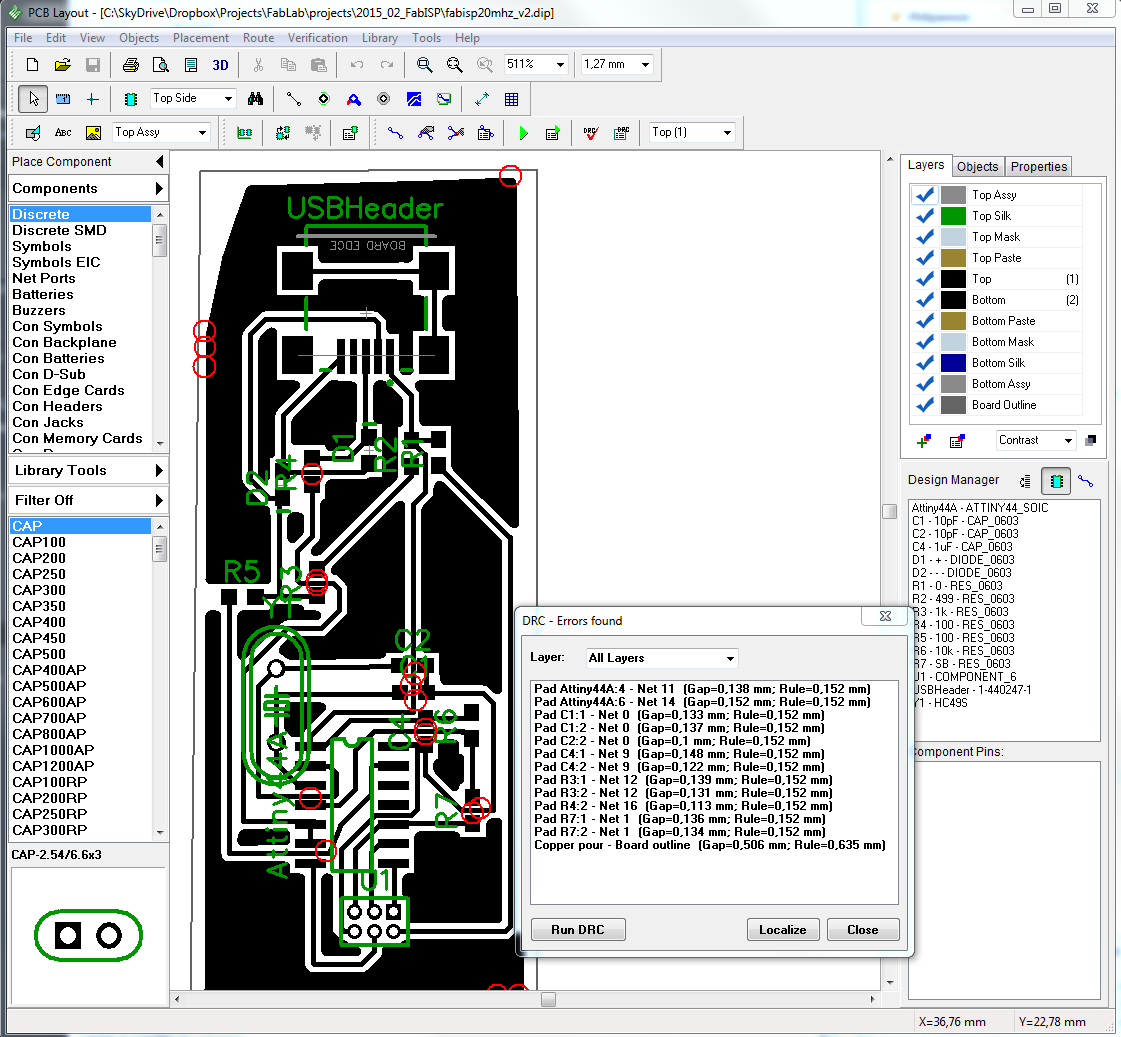The width and height of the screenshot is (1121, 1037).
Task: Click the nets icon in Design Manager
Action: coord(1085,481)
